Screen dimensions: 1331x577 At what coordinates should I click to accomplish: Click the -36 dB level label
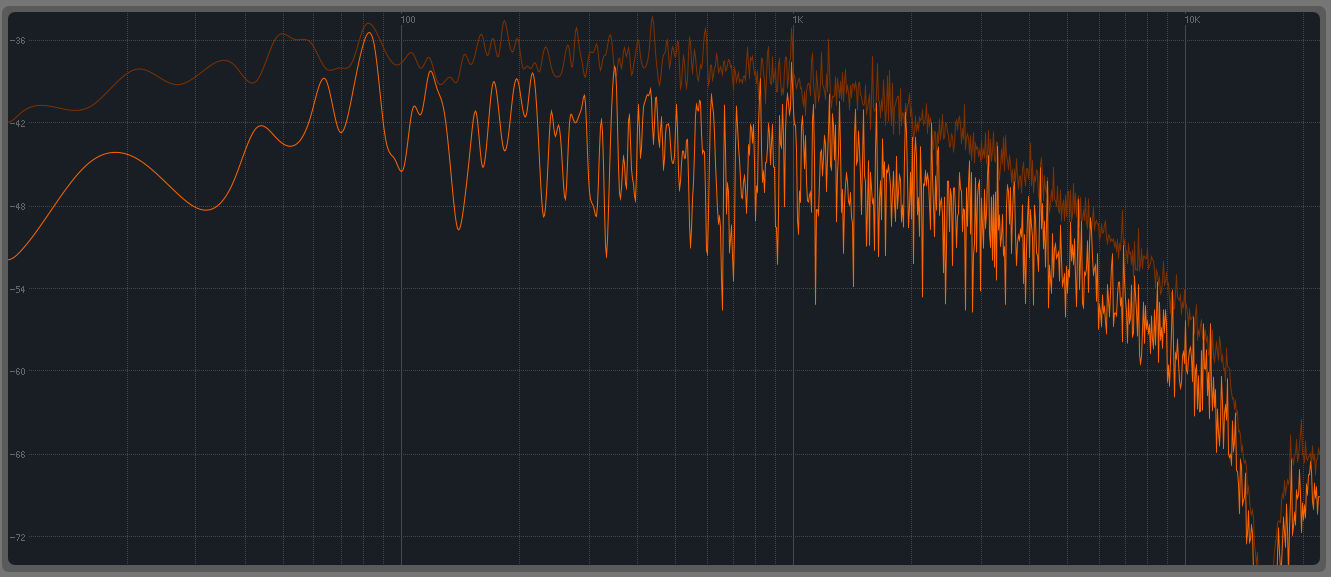[19, 41]
